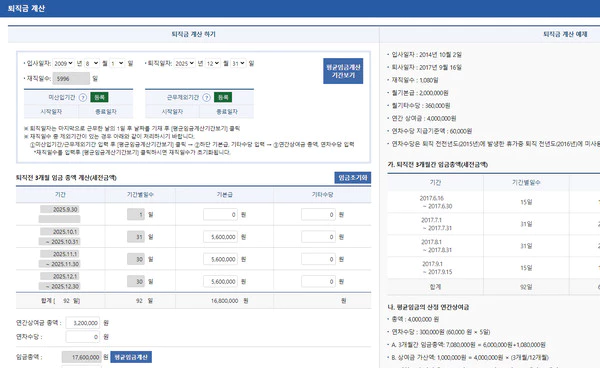
Task: Click the 임금초기화 button
Action: click(x=352, y=178)
